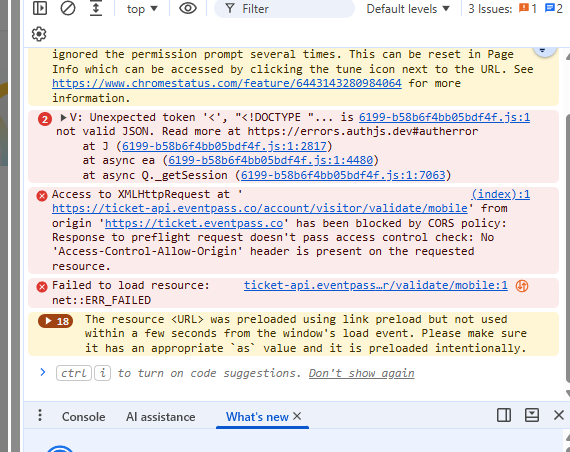
Task: Click the drawer collapse-down icon
Action: tap(532, 415)
